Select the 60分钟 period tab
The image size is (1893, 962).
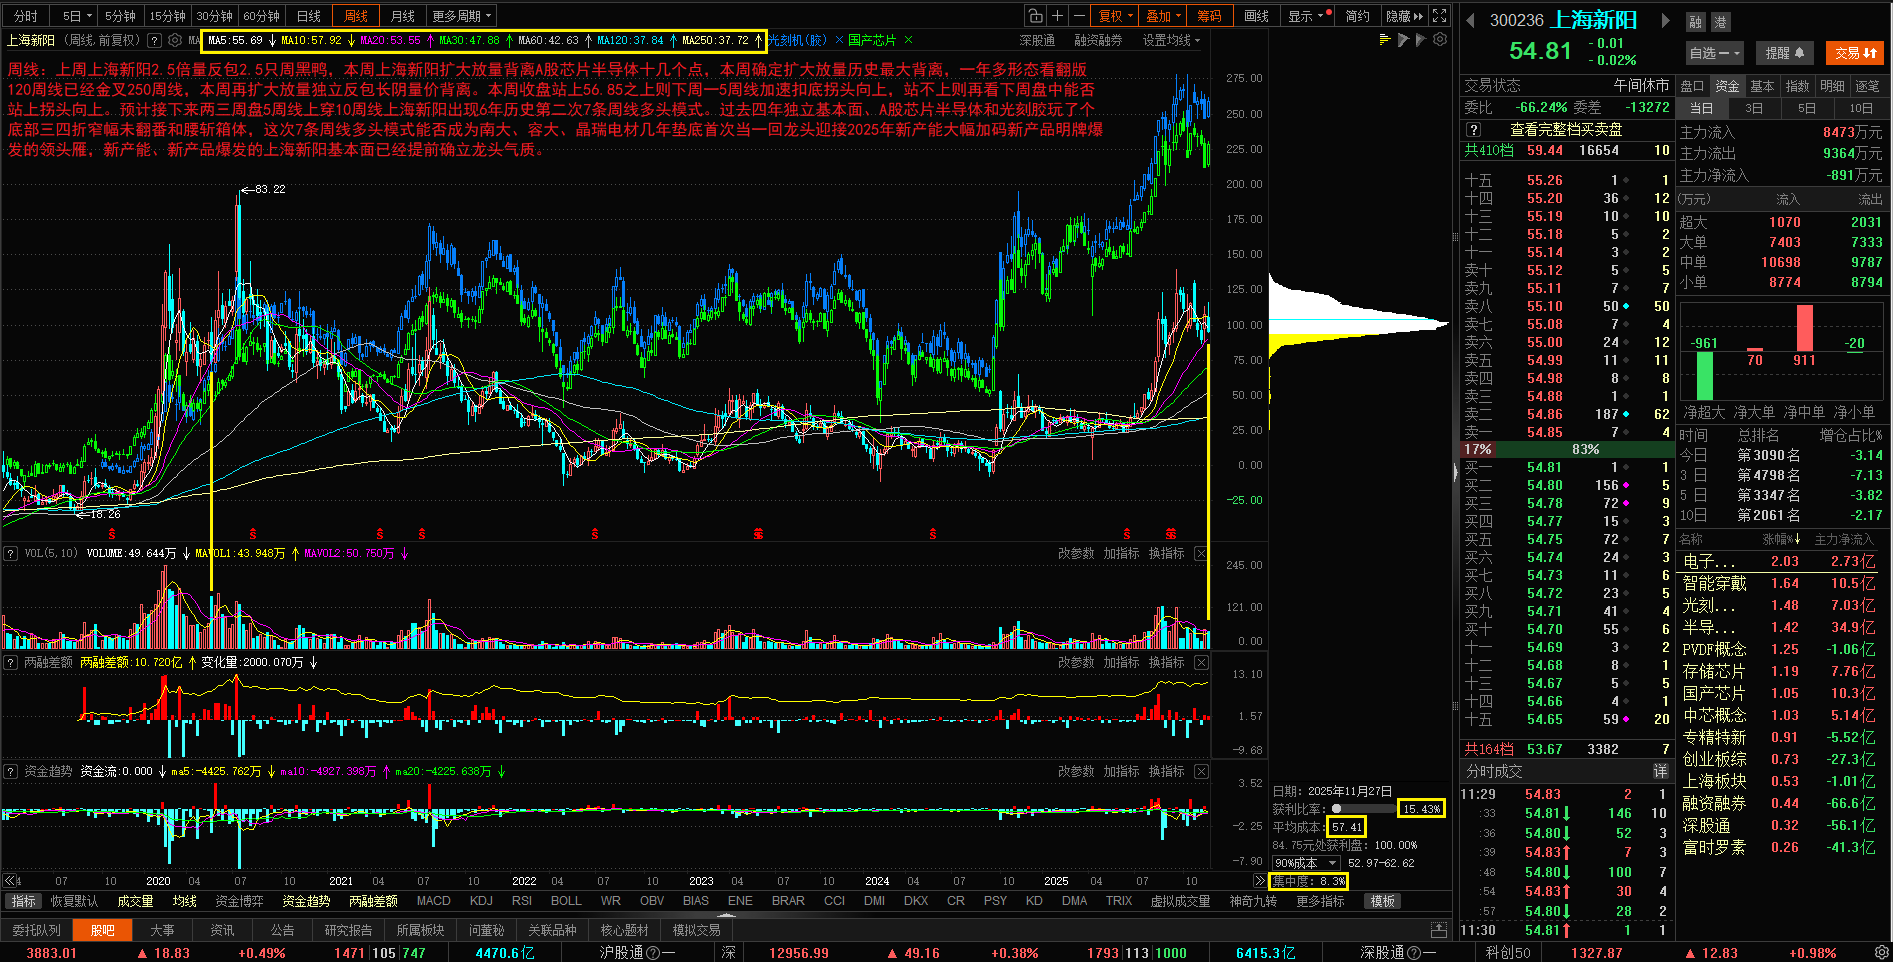point(261,16)
